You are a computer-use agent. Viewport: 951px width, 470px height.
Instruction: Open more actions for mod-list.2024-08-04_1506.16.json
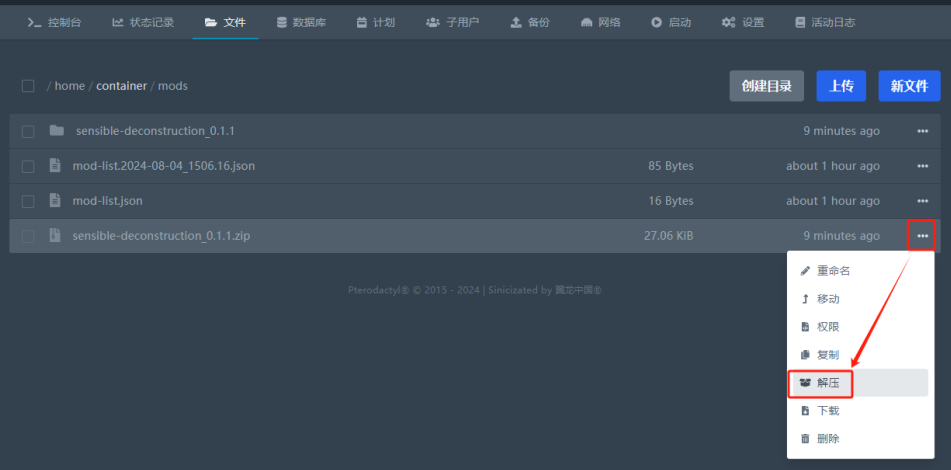(922, 166)
